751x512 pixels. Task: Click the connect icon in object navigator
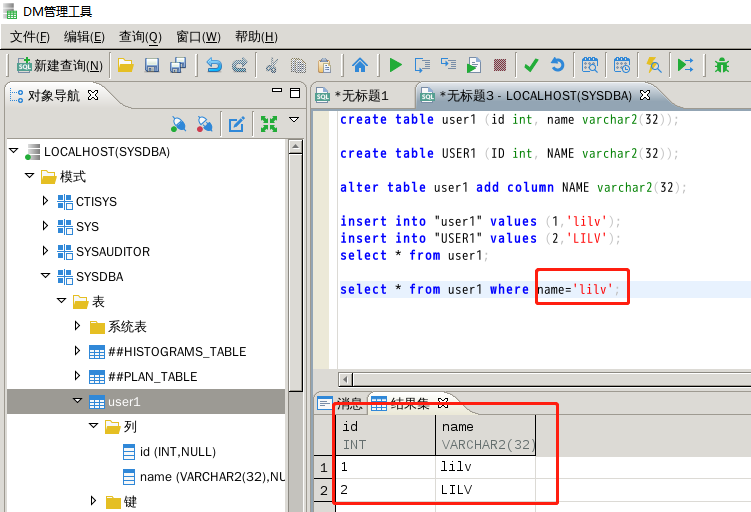click(179, 125)
